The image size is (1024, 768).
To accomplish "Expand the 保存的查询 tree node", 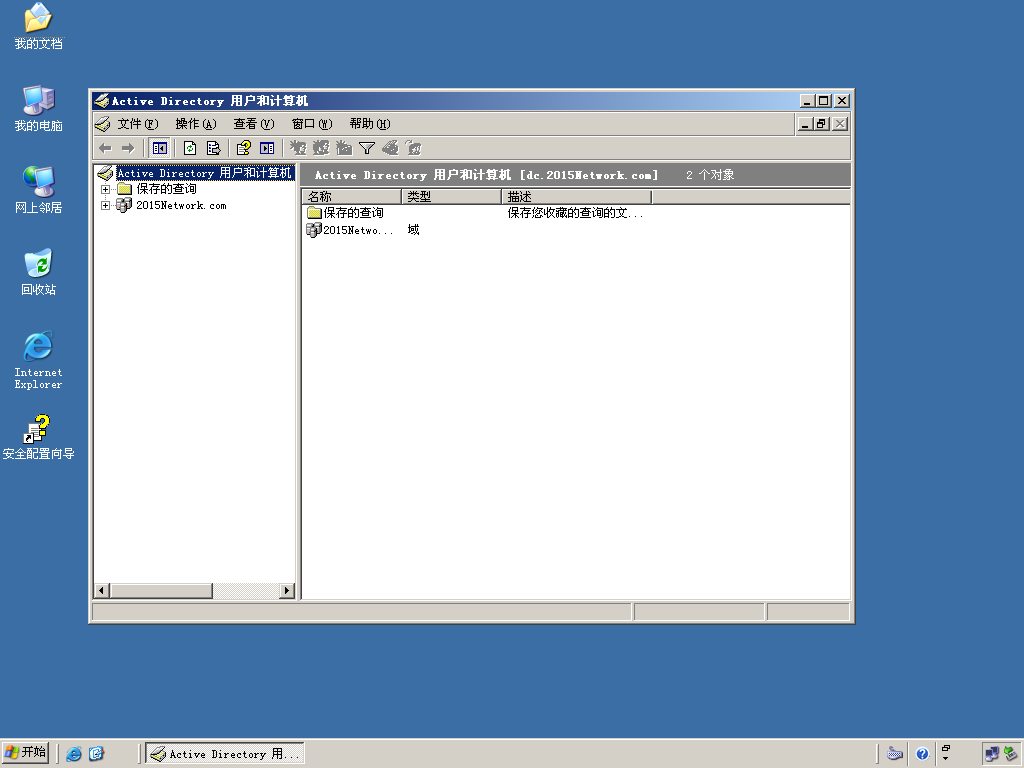I will pyautogui.click(x=105, y=189).
